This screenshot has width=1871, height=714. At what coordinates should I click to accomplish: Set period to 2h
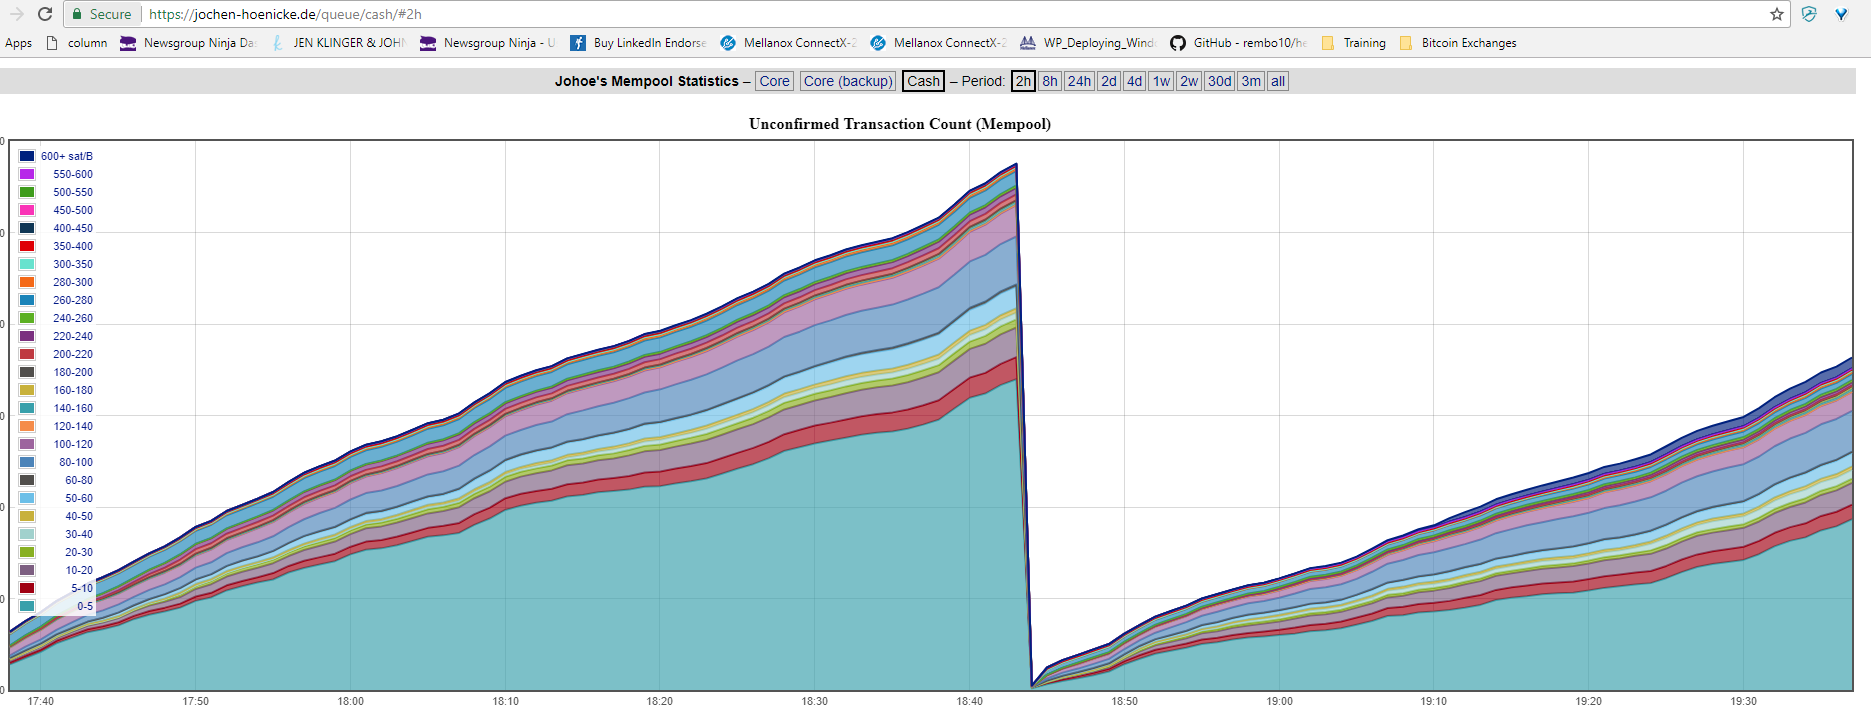click(1023, 81)
